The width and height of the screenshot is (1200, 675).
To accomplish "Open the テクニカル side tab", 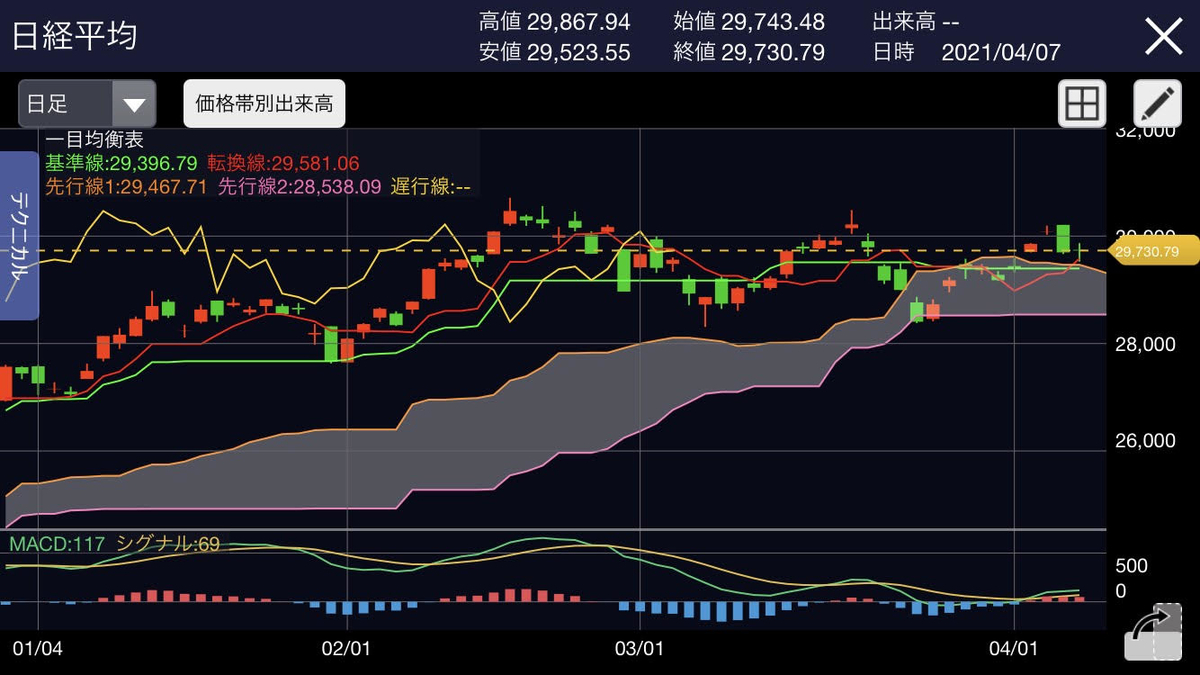I will pos(19,236).
